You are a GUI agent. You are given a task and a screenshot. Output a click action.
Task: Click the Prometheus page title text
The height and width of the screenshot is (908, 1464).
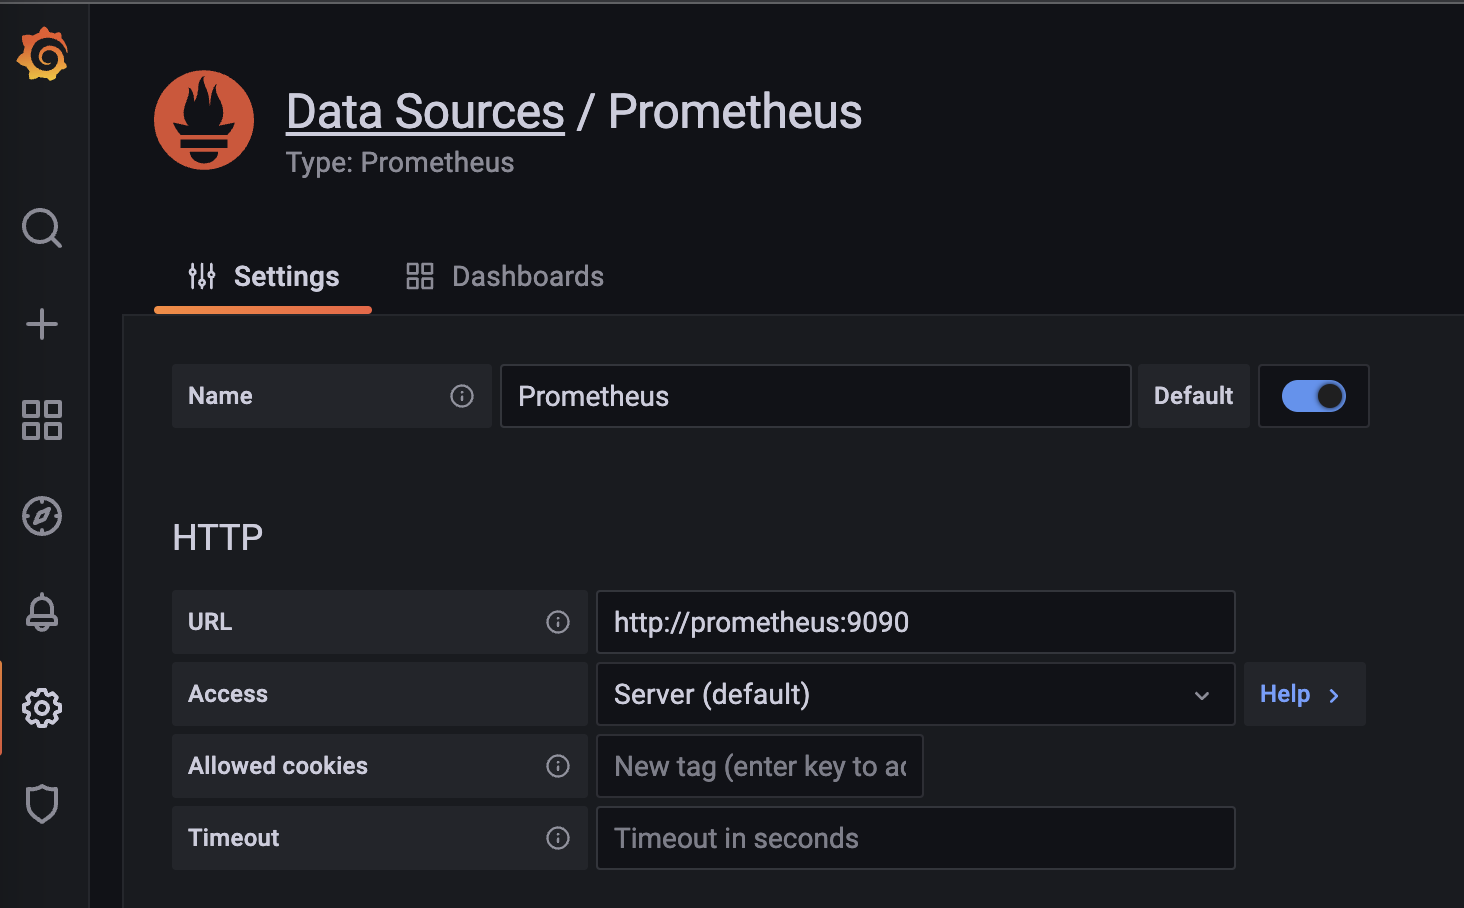click(735, 112)
